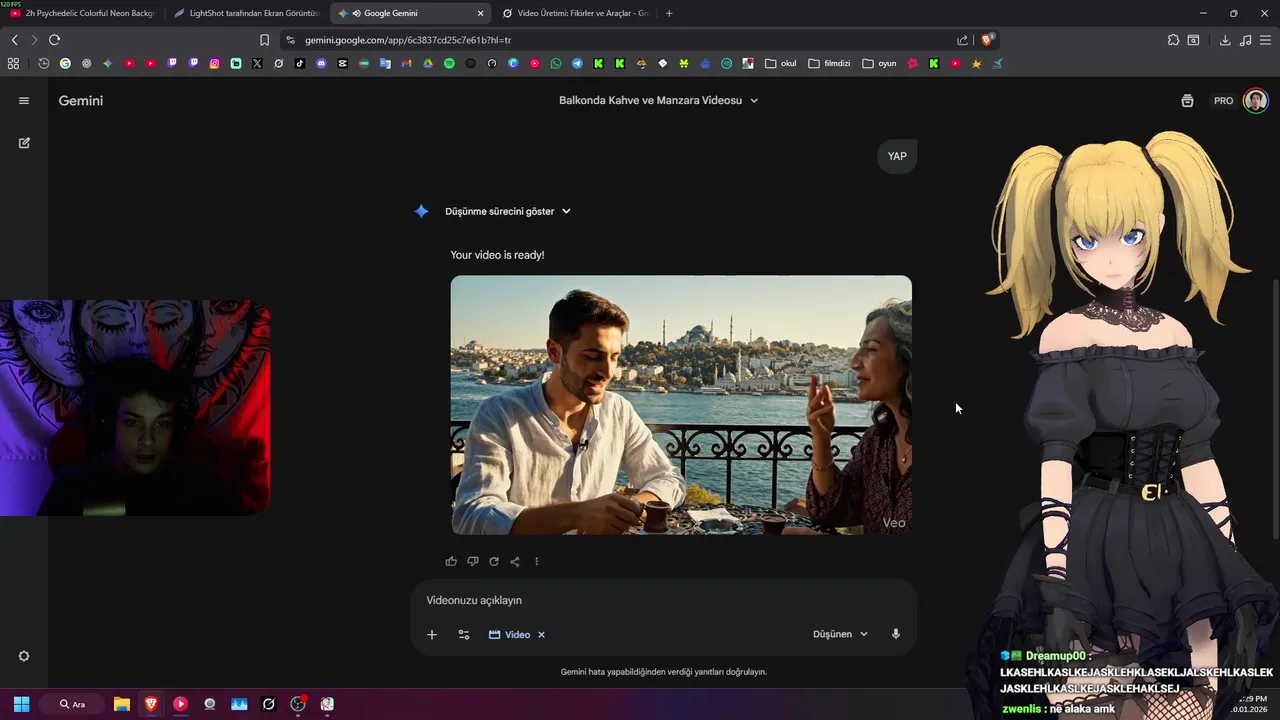Image resolution: width=1280 pixels, height=720 pixels.
Task: Click the address bar URL
Action: [408, 40]
